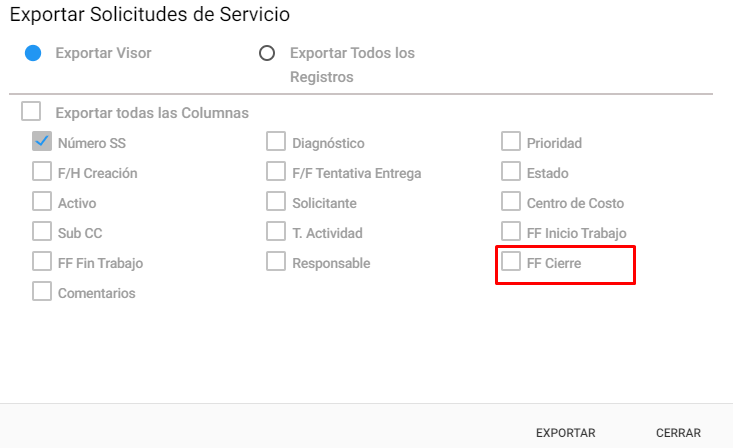Tick the Comentarios checkbox
Image resolution: width=733 pixels, height=448 pixels.
[x=42, y=291]
